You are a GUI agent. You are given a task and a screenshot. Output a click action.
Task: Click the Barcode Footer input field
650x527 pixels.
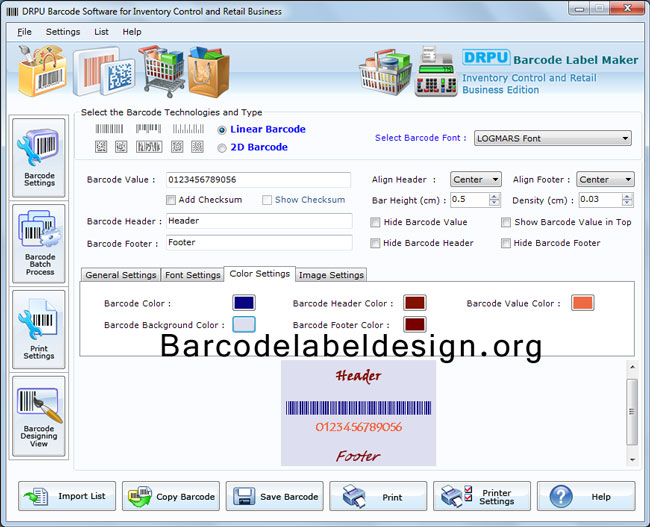(x=260, y=243)
